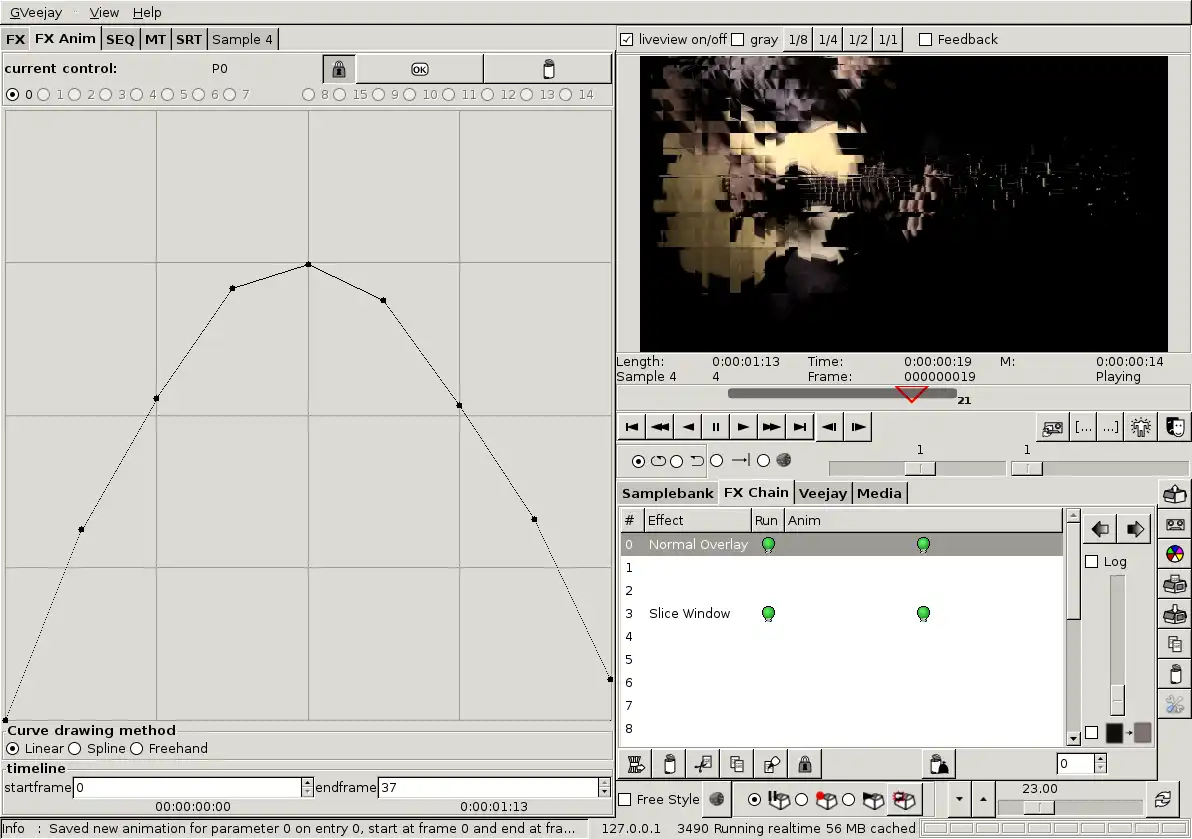
Task: Click the scissors cut icon below FX chain
Action: click(x=705, y=764)
